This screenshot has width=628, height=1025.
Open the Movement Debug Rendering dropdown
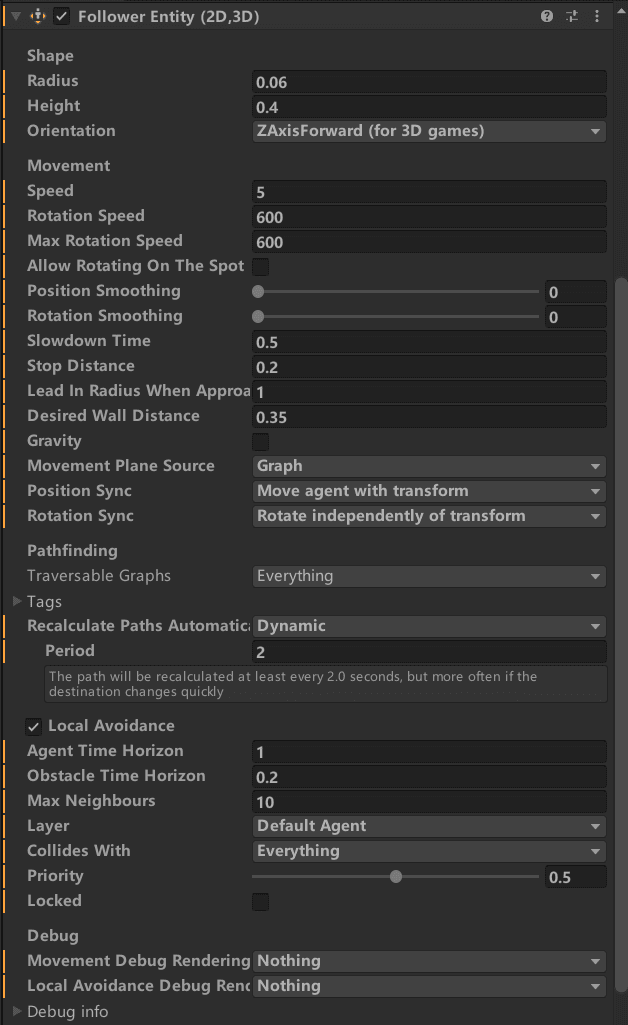(429, 961)
